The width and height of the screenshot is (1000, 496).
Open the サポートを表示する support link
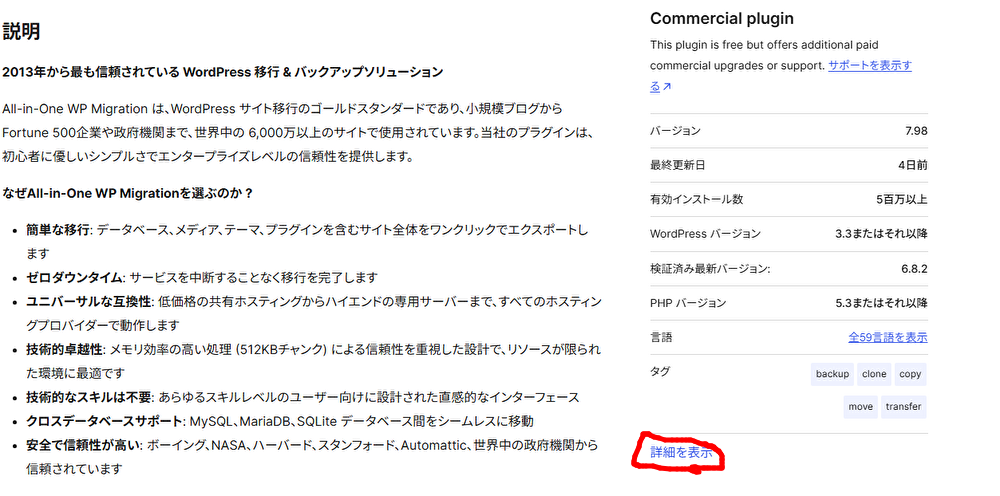click(870, 66)
